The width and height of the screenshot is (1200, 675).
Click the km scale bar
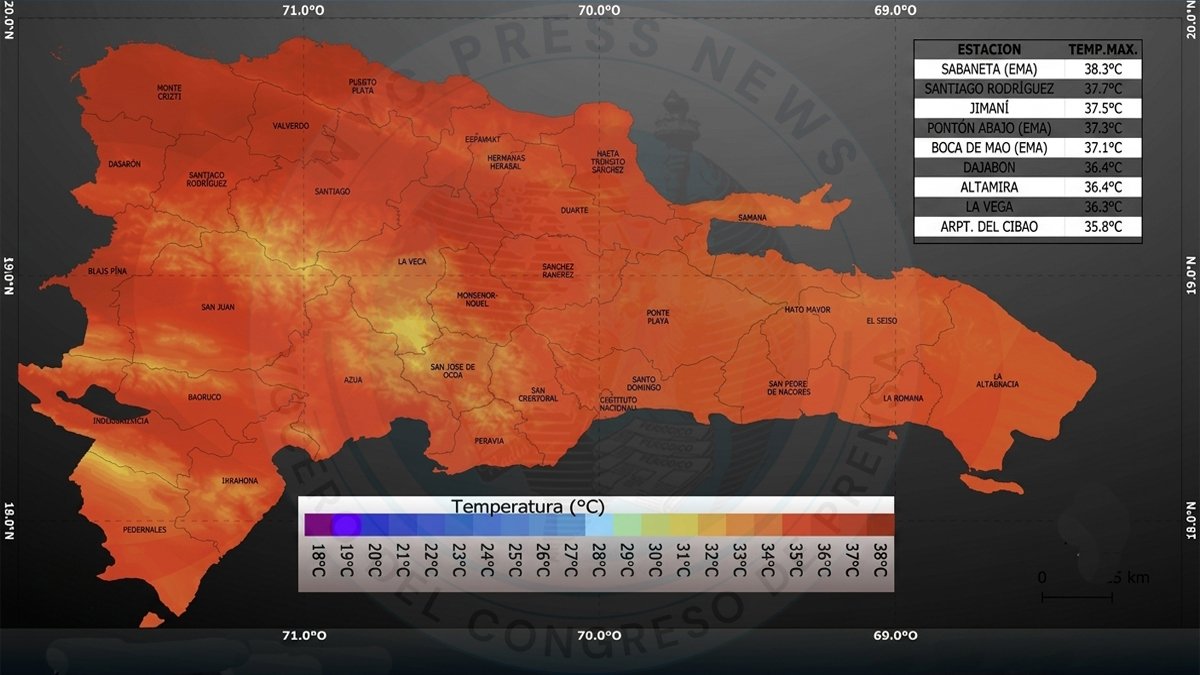click(1077, 597)
